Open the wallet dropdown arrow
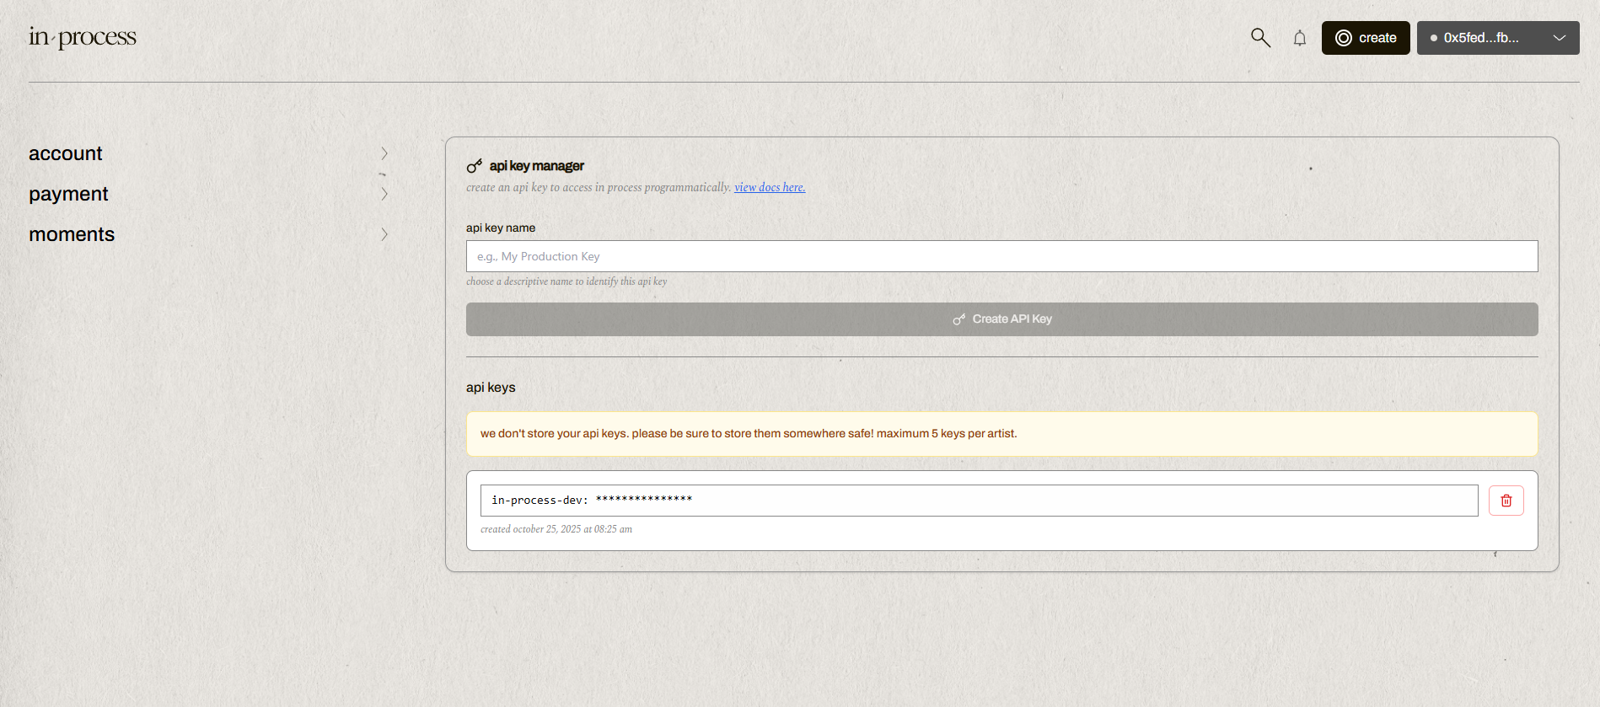 (1558, 38)
